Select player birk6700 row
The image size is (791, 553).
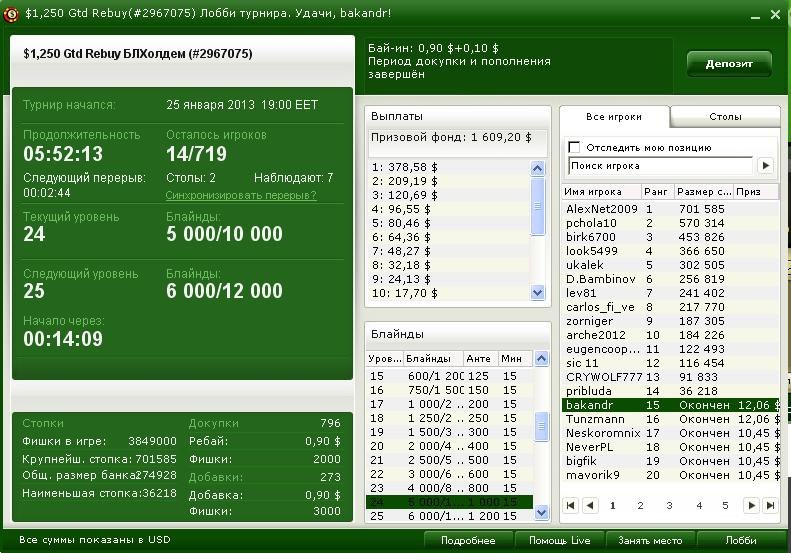(x=670, y=237)
